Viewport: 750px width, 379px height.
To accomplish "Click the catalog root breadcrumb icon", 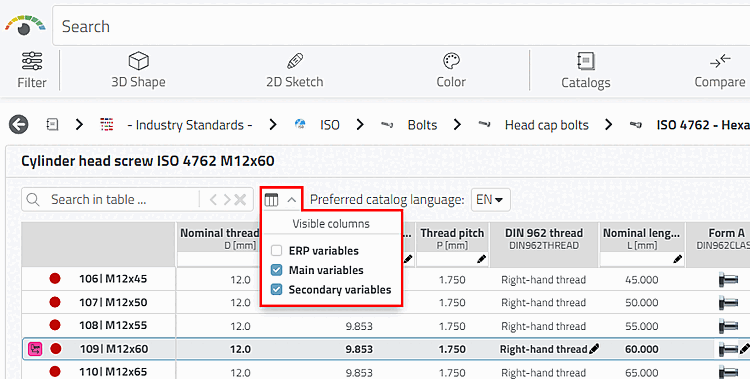I will (x=52, y=125).
